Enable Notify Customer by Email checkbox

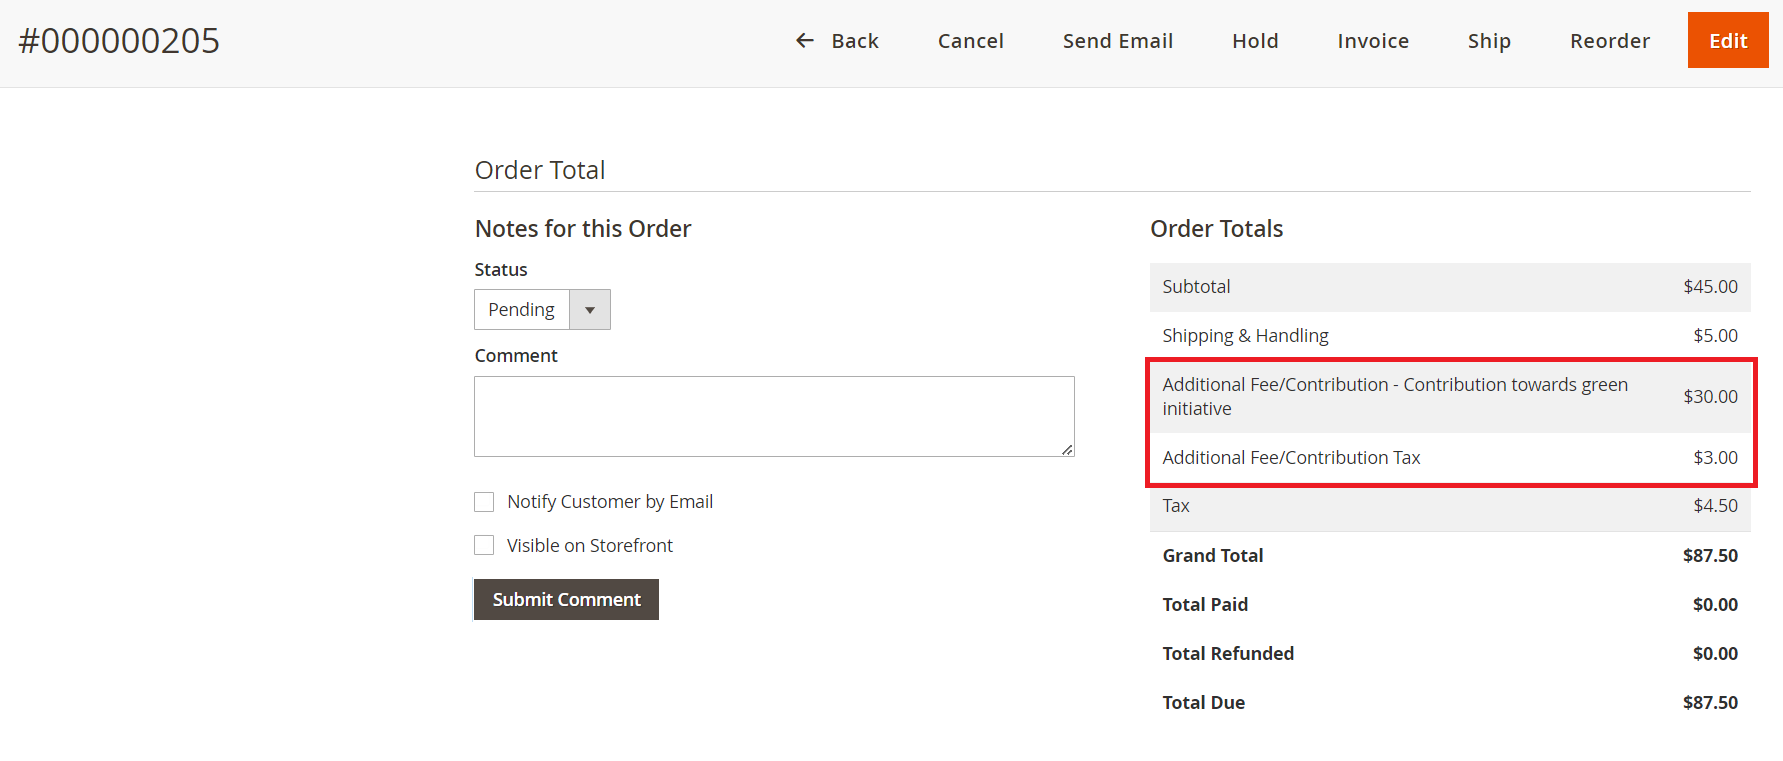484,502
